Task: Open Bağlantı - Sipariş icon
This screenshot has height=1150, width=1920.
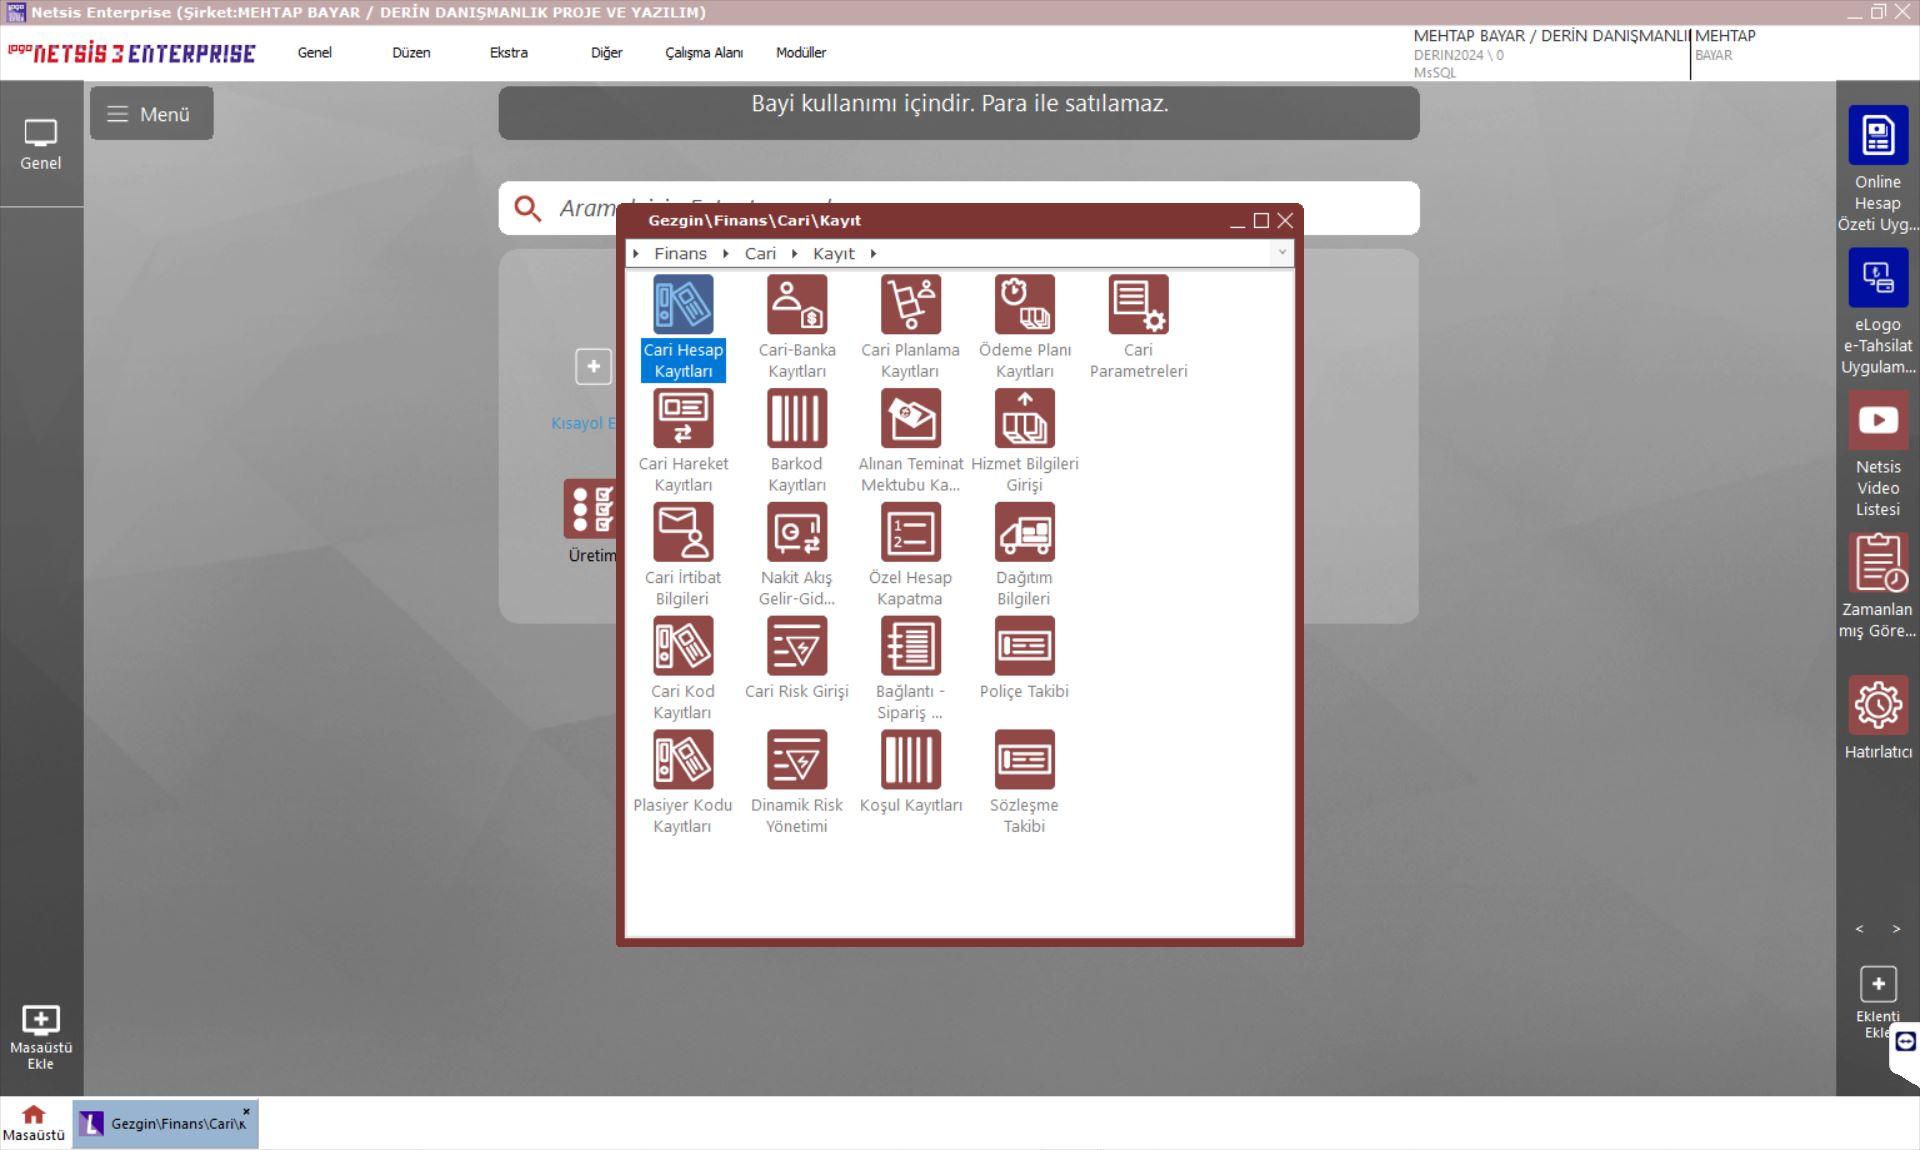Action: coord(910,646)
